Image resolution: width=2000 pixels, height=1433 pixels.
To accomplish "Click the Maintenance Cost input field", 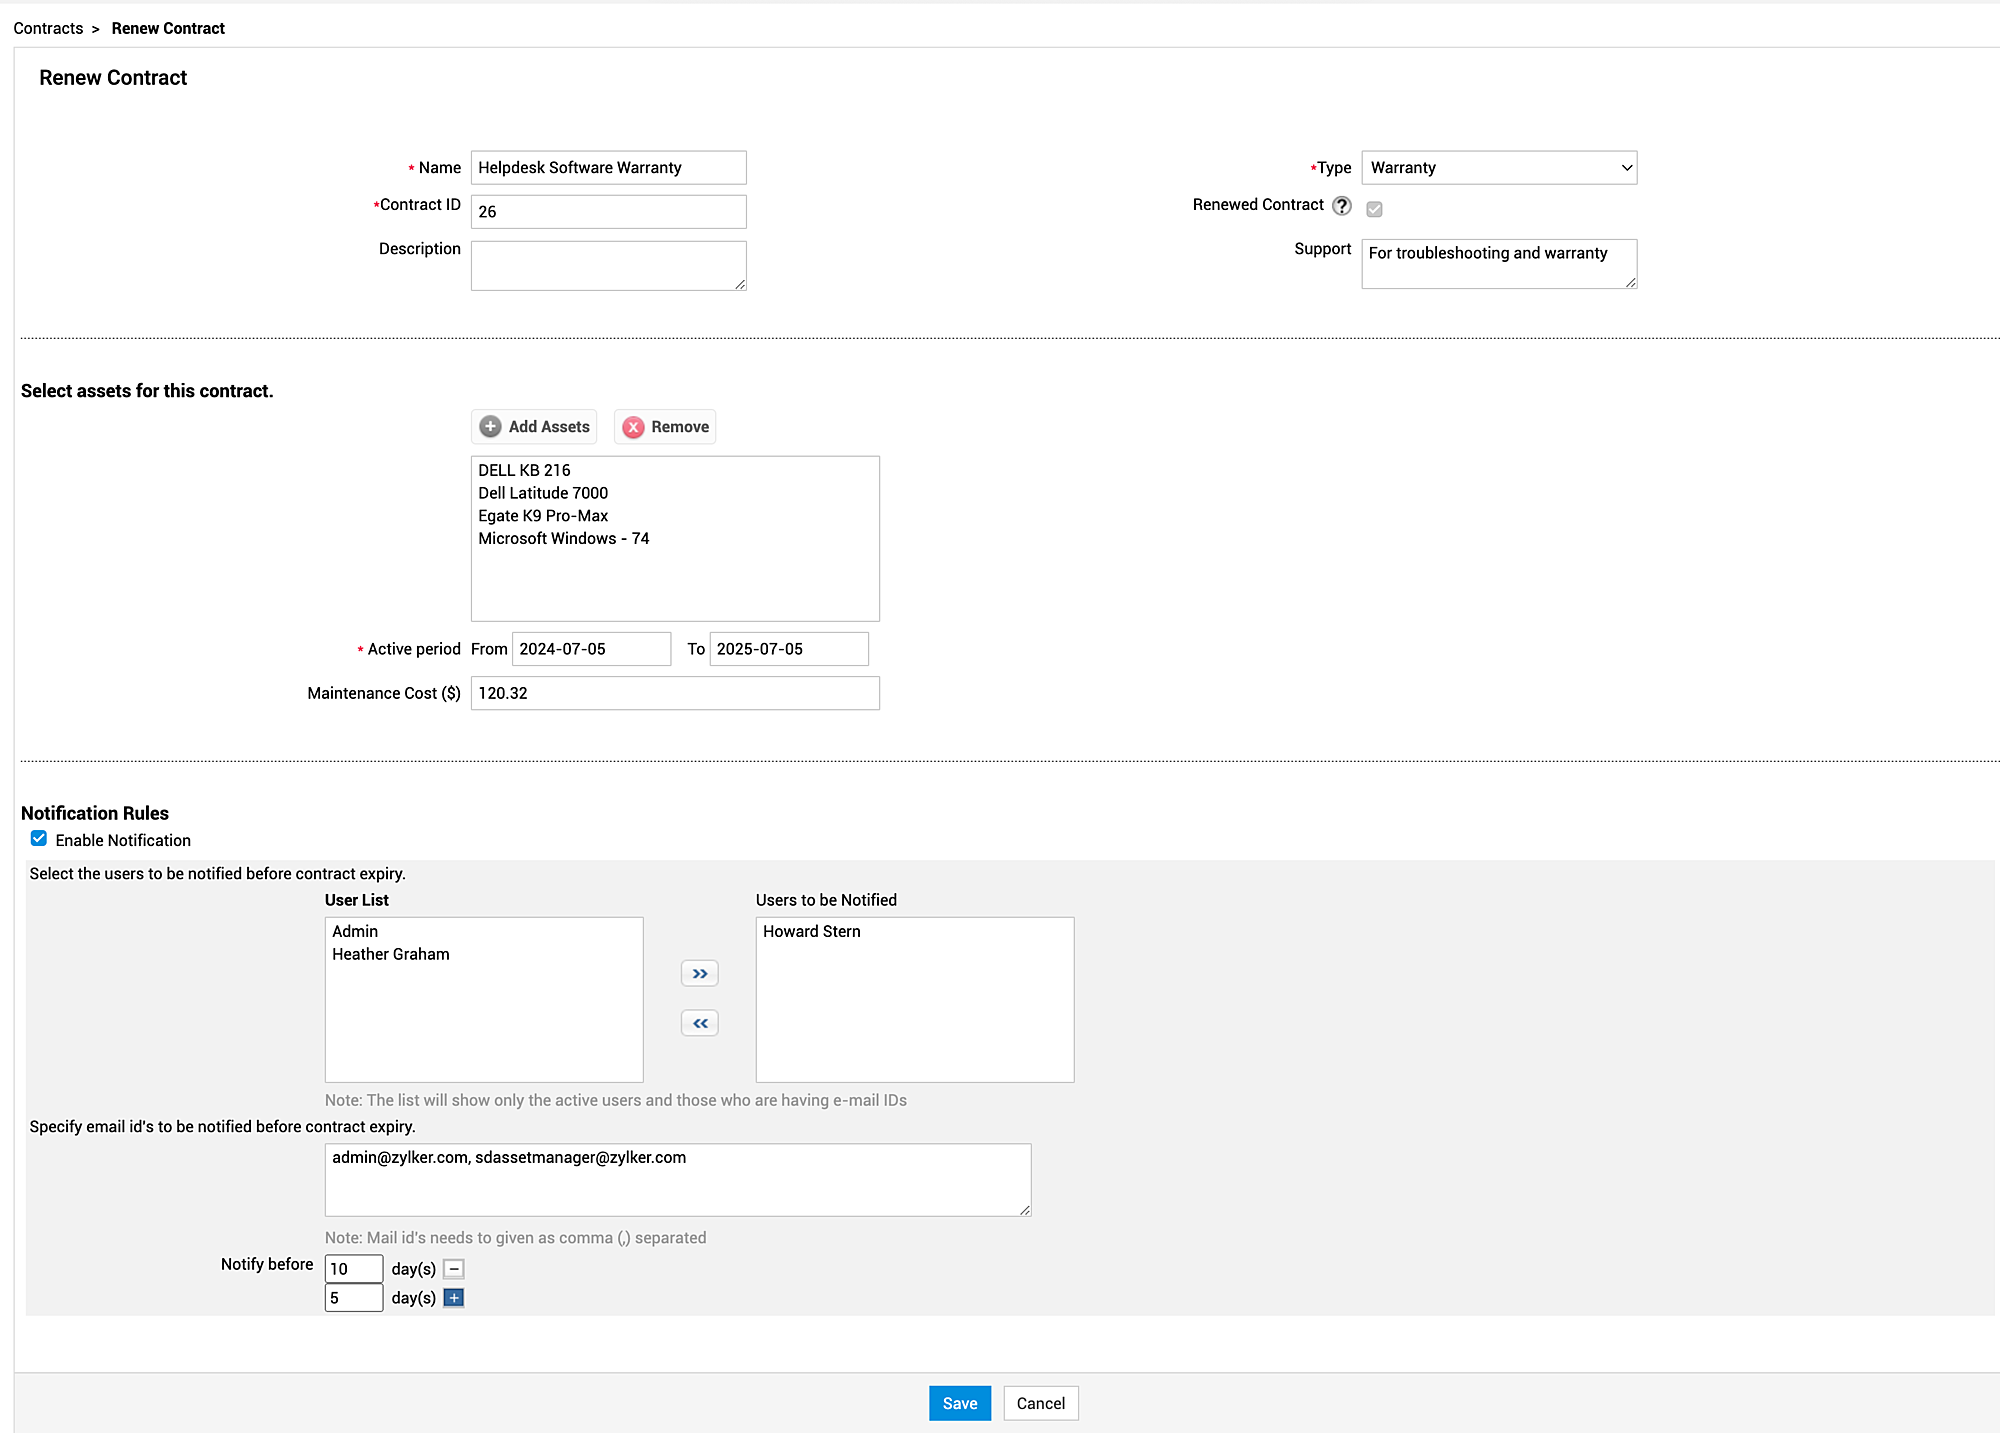I will [x=675, y=693].
